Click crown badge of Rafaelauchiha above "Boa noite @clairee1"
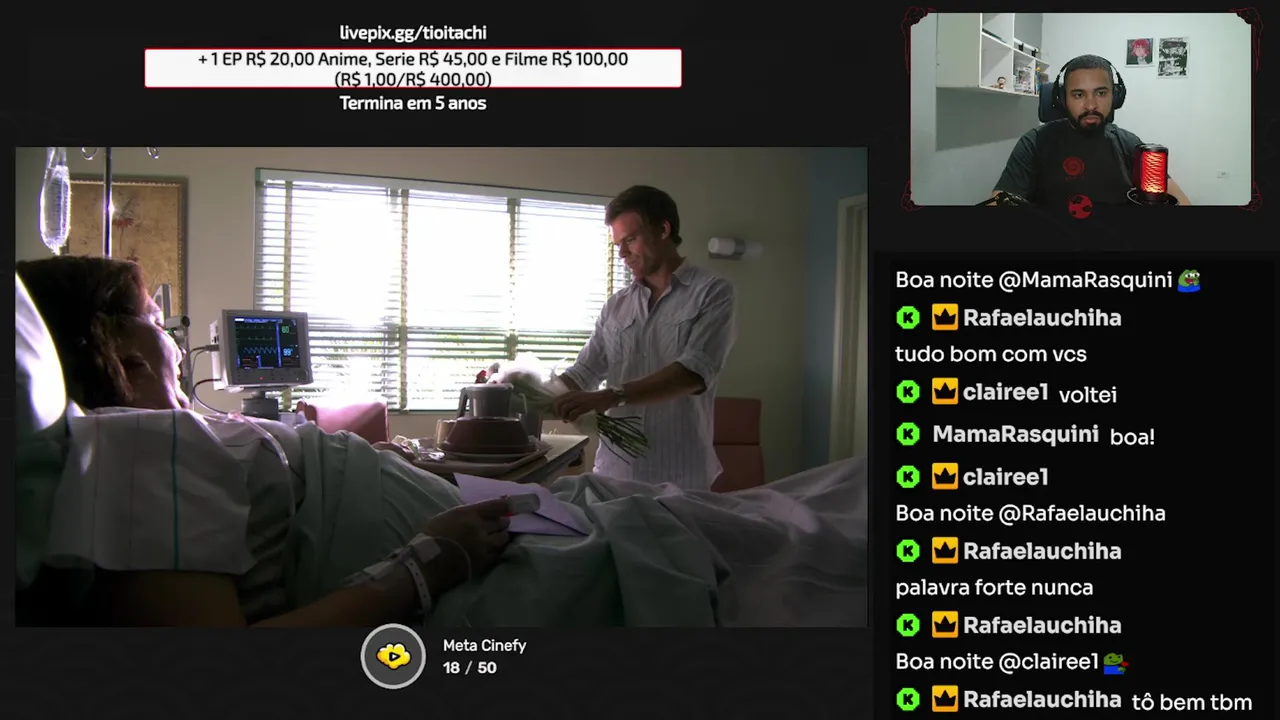 pos(945,625)
